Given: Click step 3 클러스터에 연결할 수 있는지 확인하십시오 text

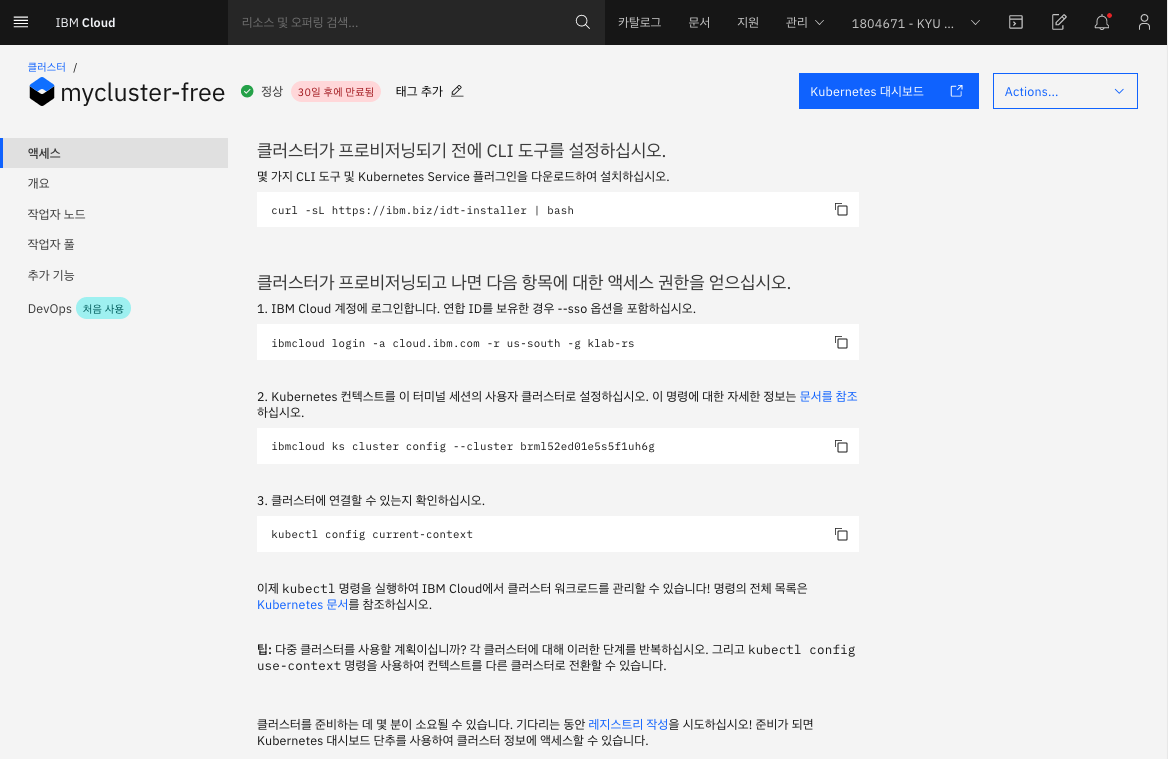Looking at the screenshot, I should 371,501.
